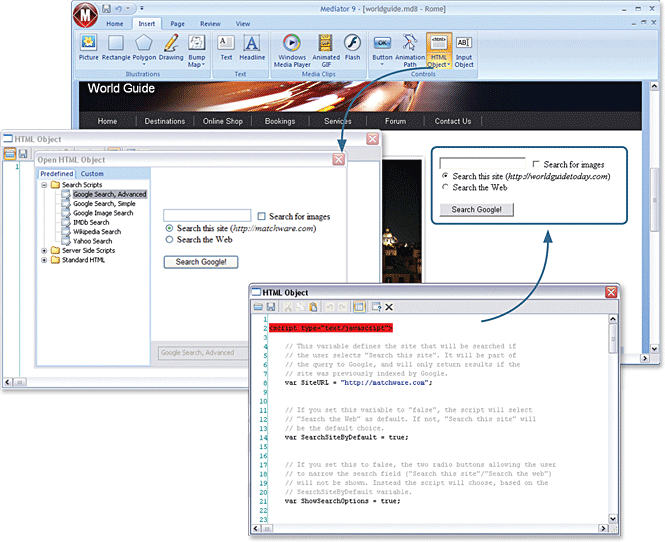This screenshot has width=665, height=542.
Task: Click Save icon in back HTML Object window
Action: 23,154
